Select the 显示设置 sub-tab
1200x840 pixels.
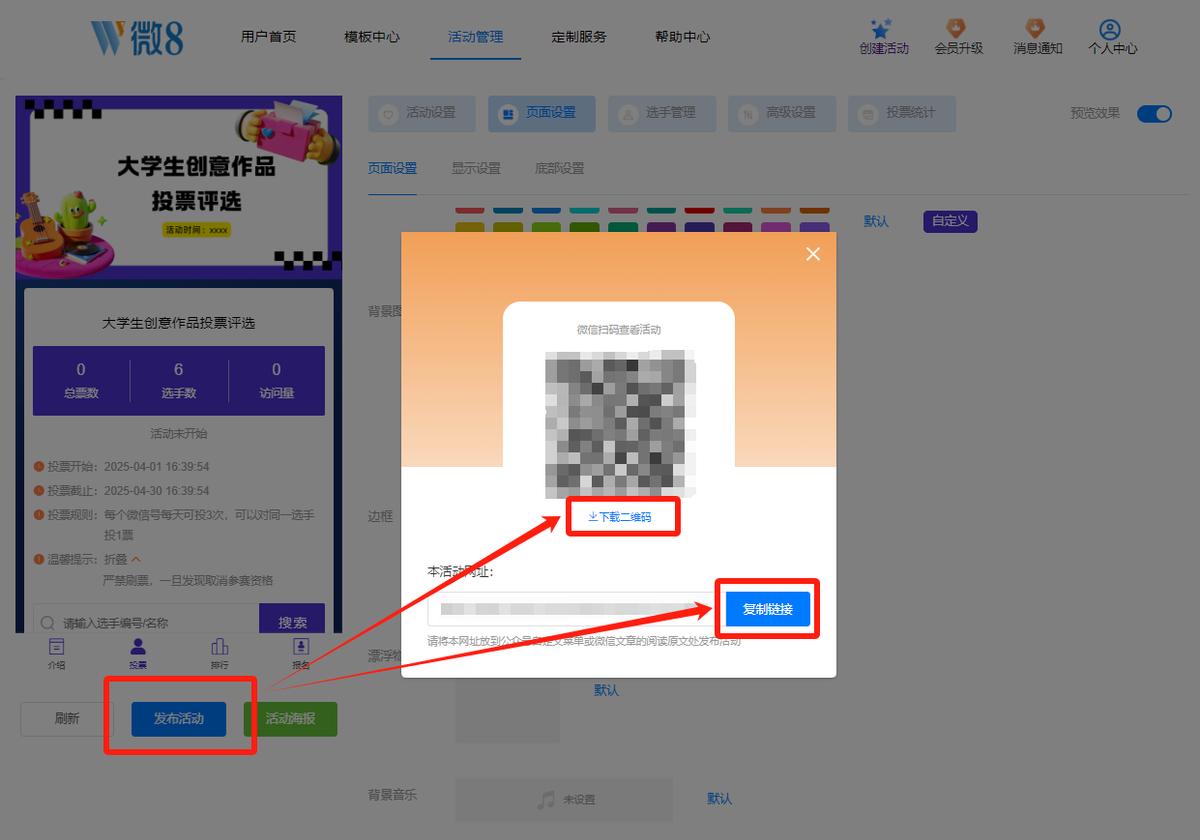coord(476,168)
